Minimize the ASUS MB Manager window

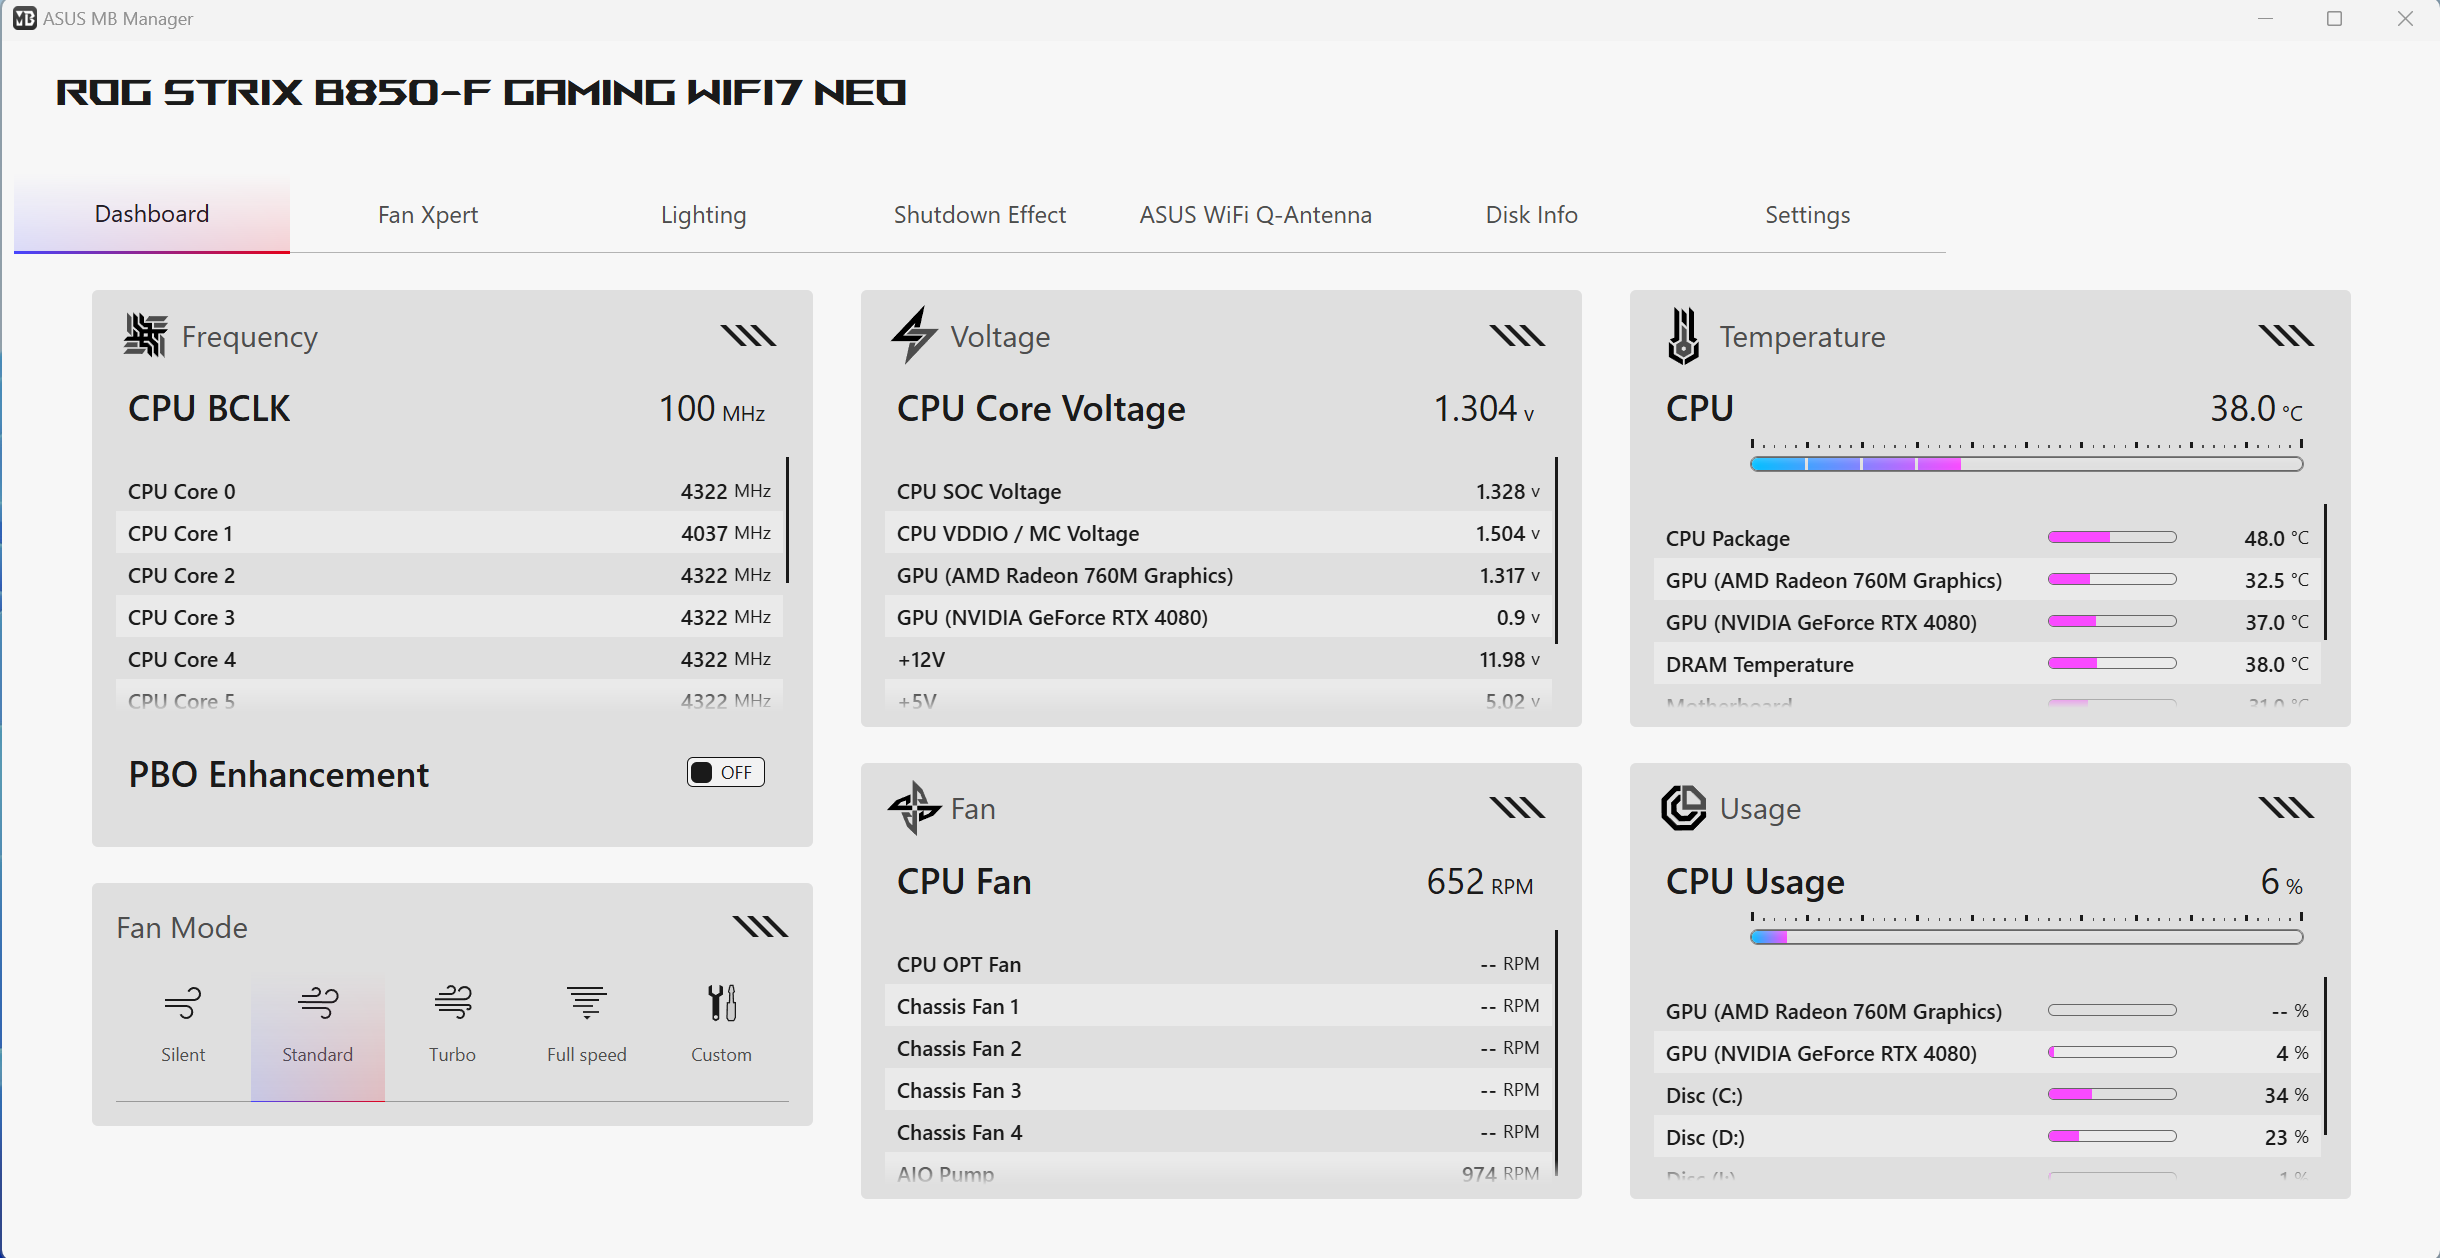coord(2265,19)
